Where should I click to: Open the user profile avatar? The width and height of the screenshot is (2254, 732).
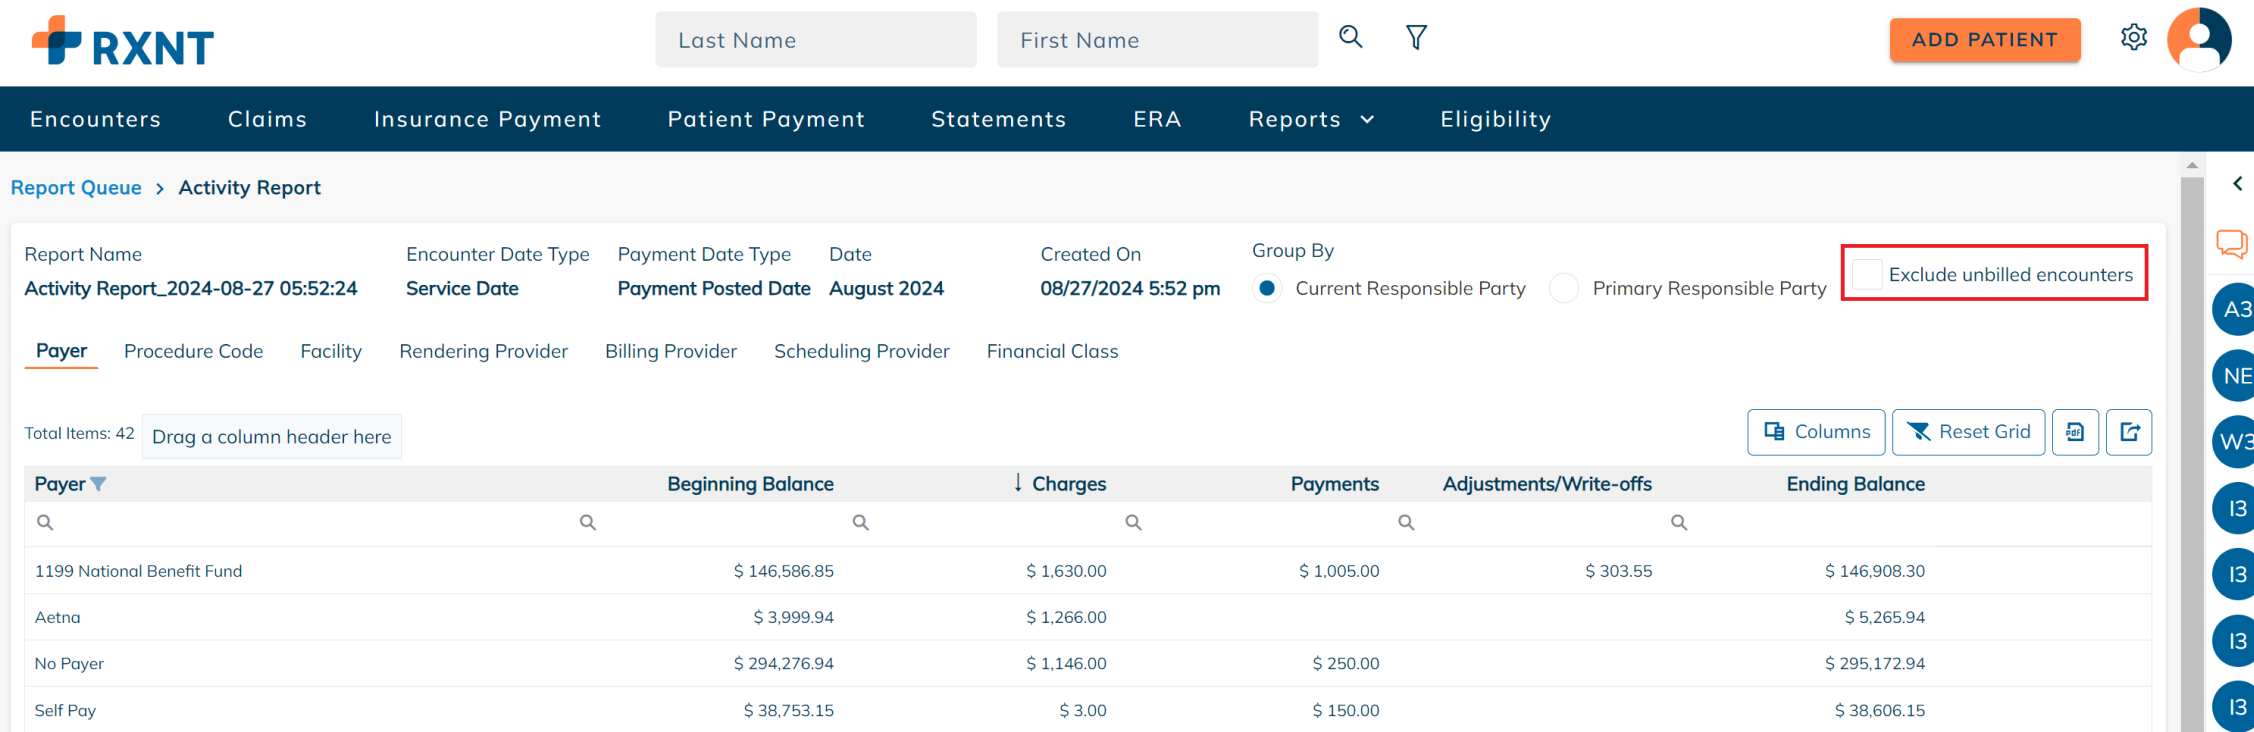2198,40
